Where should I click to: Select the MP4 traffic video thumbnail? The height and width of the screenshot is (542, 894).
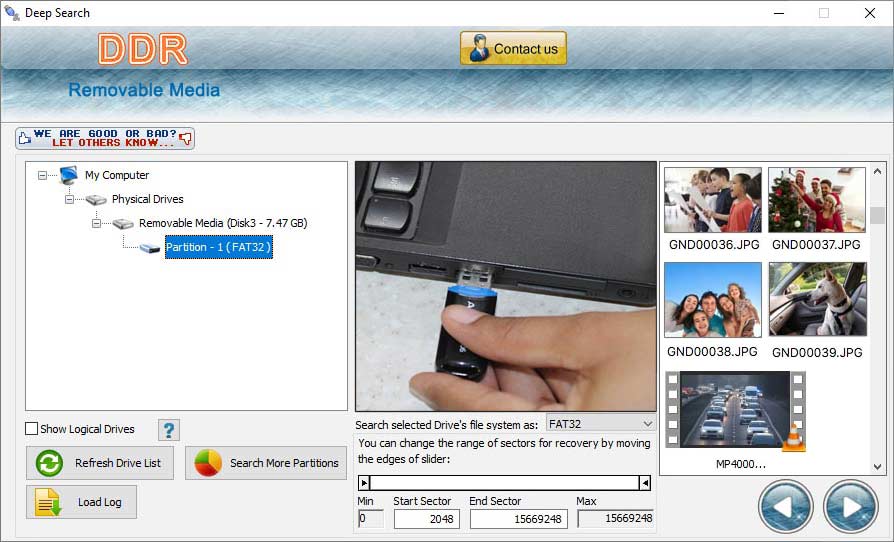(735, 410)
